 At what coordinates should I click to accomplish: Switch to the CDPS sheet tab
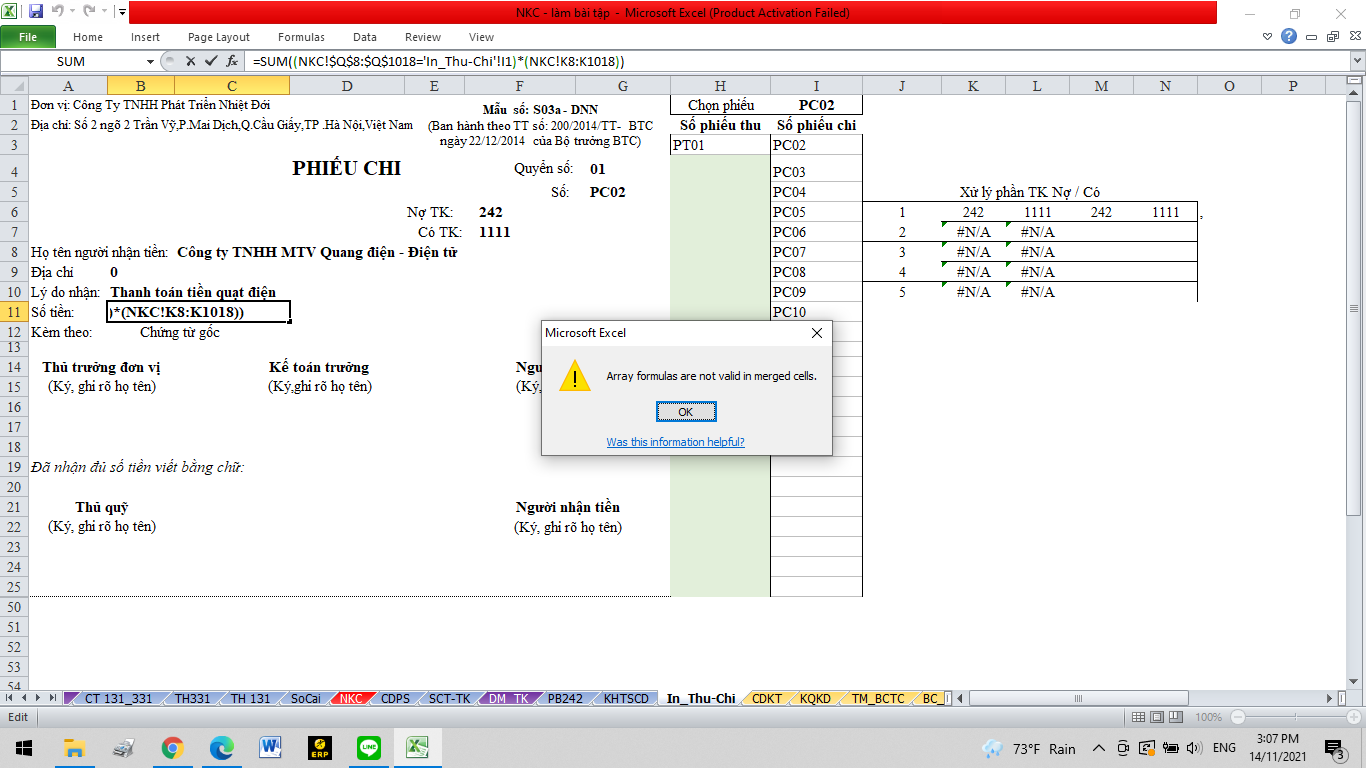pyautogui.click(x=395, y=698)
